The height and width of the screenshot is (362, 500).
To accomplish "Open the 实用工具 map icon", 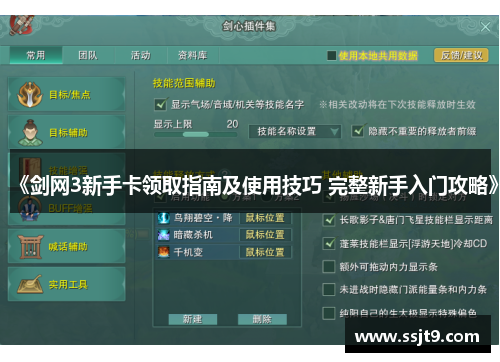I will pyautogui.click(x=30, y=284).
